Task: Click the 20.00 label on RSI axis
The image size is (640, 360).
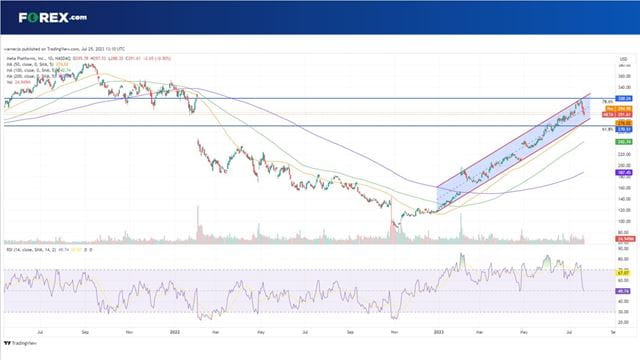Action: coord(624,322)
